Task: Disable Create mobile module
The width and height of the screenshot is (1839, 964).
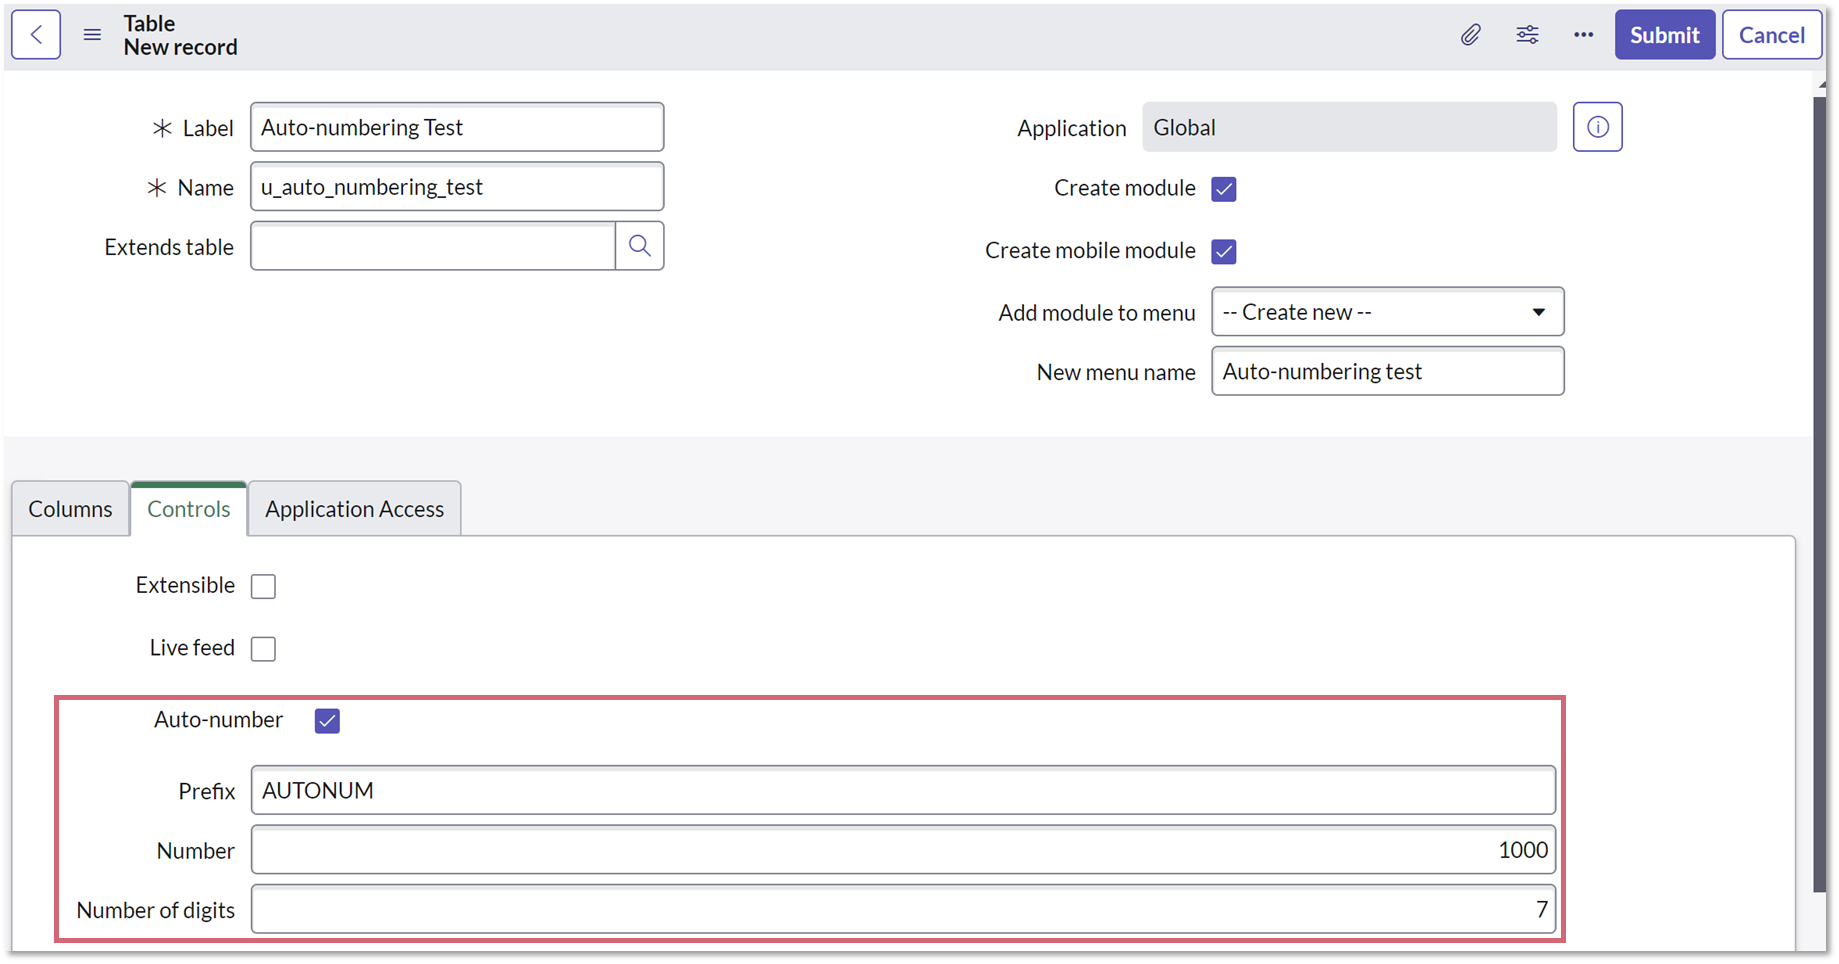Action: tap(1223, 251)
